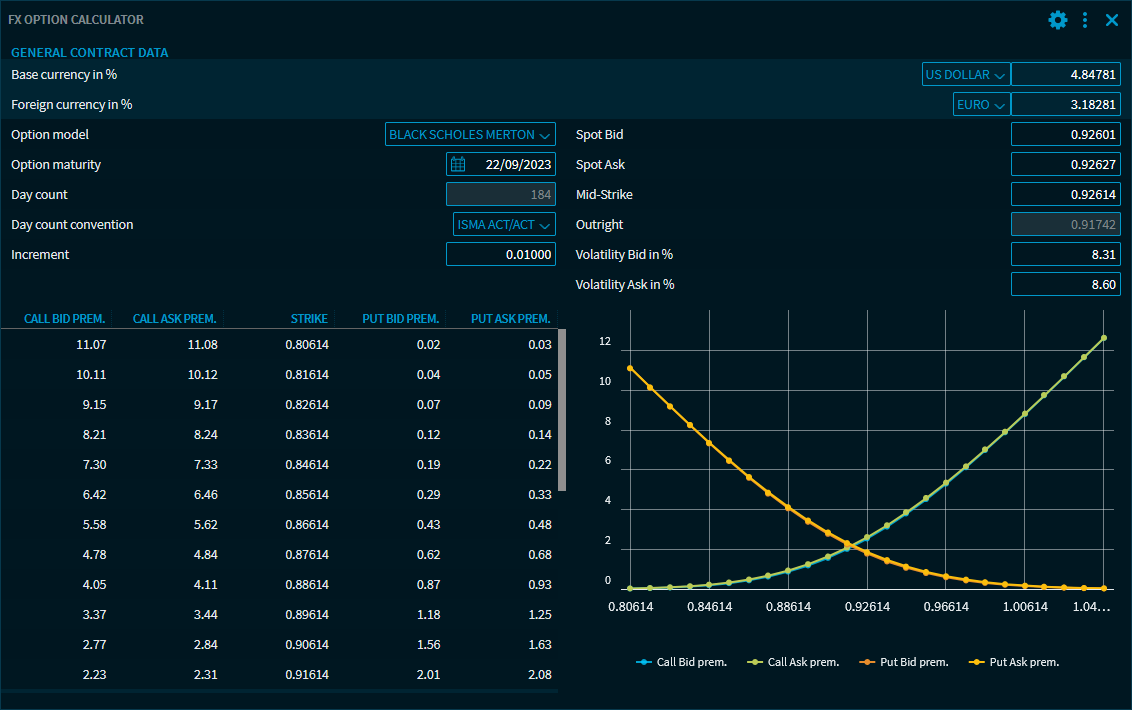Open the vertical three-dot options menu
1132x710 pixels.
1085,20
